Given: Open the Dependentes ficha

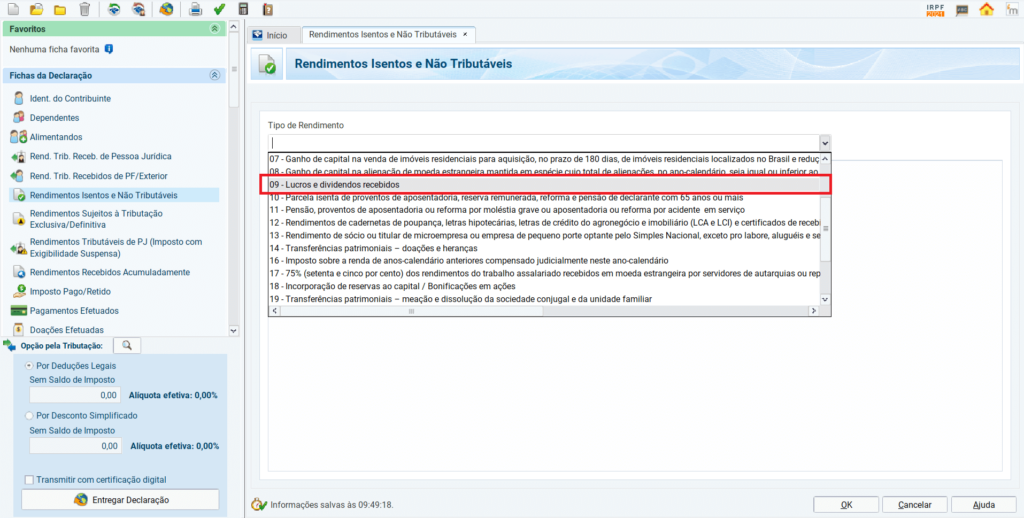Looking at the screenshot, I should tap(54, 118).
